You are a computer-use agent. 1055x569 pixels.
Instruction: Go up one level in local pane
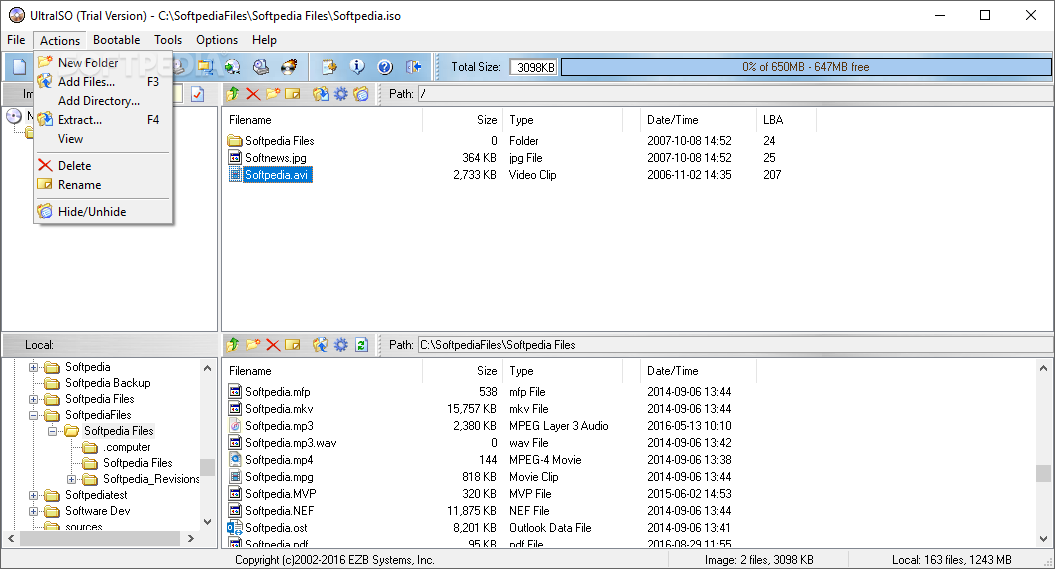click(x=233, y=345)
